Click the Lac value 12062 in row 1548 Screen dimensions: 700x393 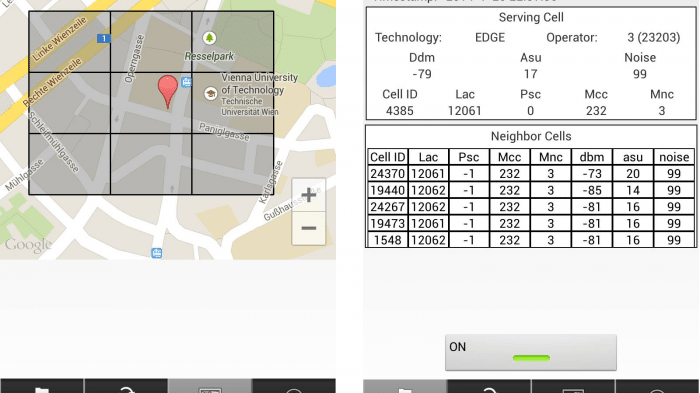click(x=428, y=240)
